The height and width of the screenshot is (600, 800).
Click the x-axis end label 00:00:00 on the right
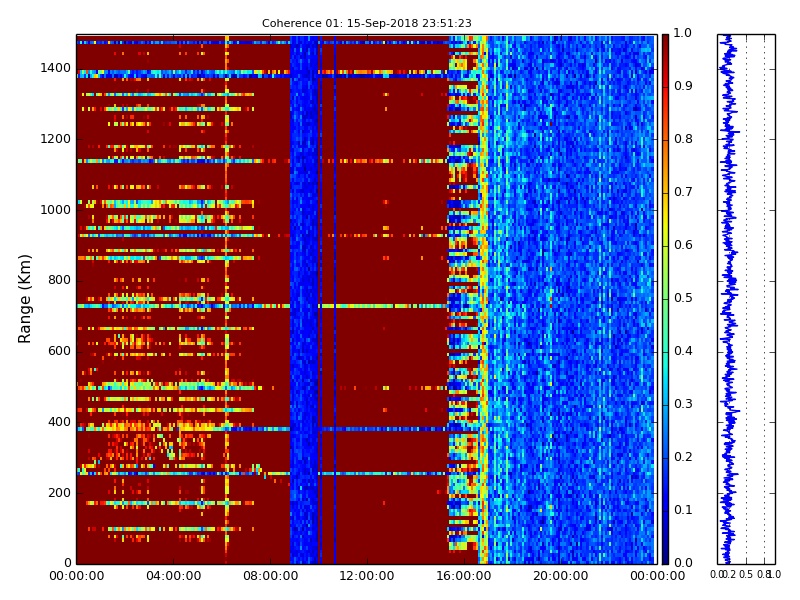coord(657,576)
